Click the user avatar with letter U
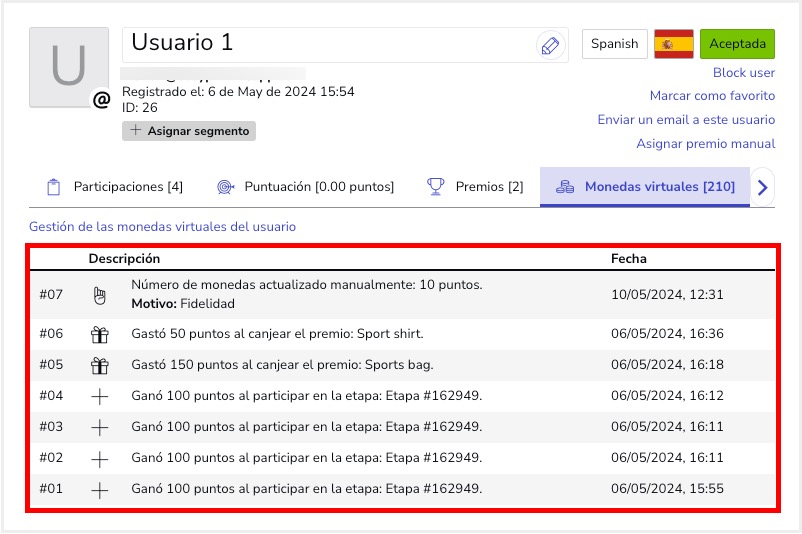802x534 pixels. 68,67
